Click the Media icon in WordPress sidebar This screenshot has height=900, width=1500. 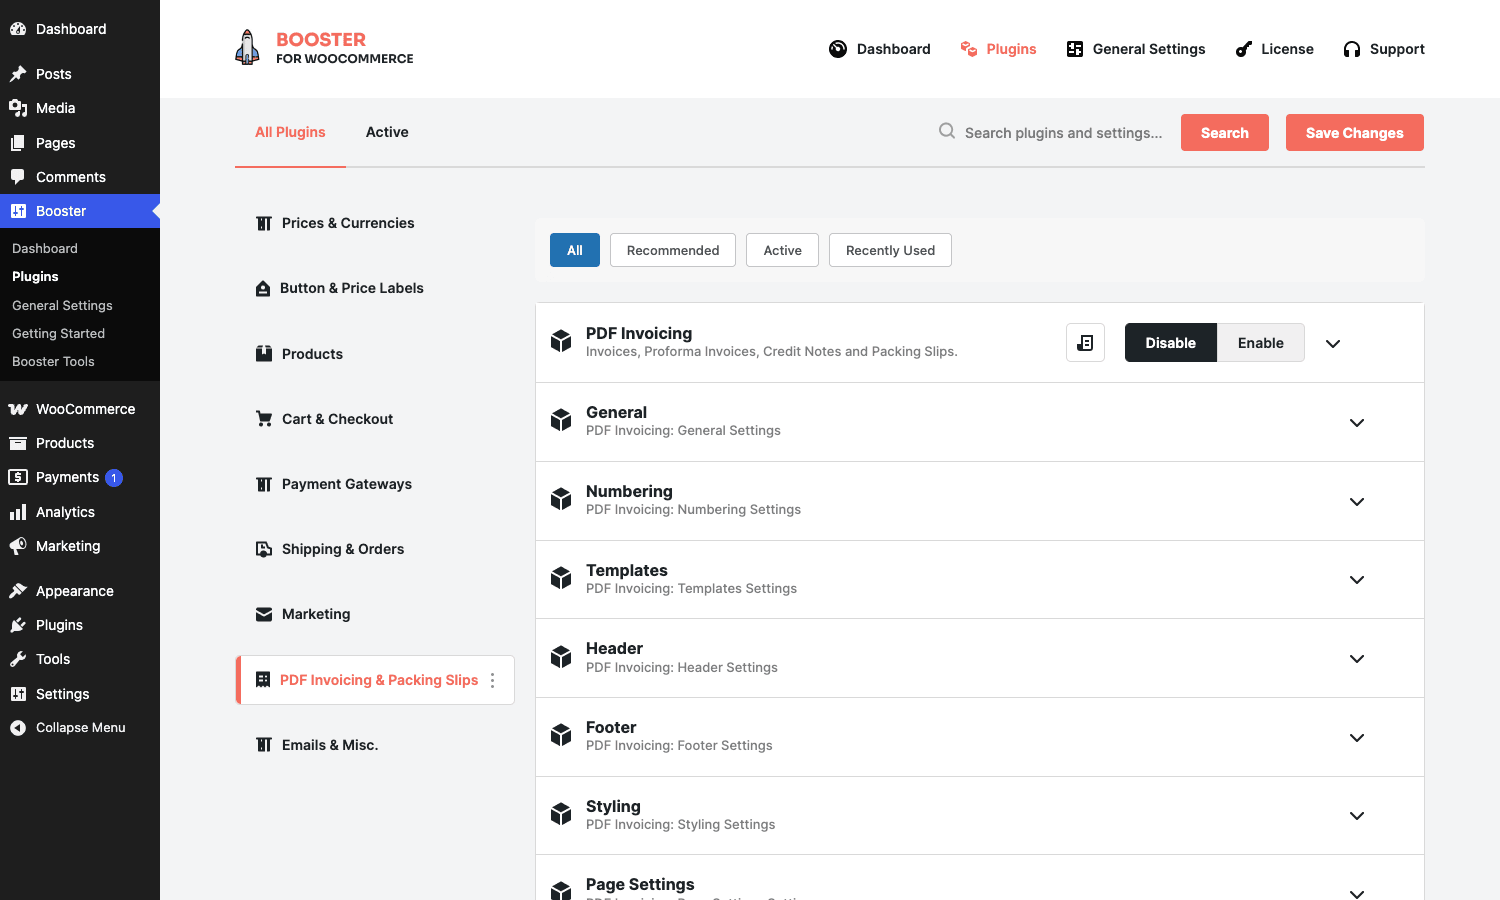click(x=18, y=108)
